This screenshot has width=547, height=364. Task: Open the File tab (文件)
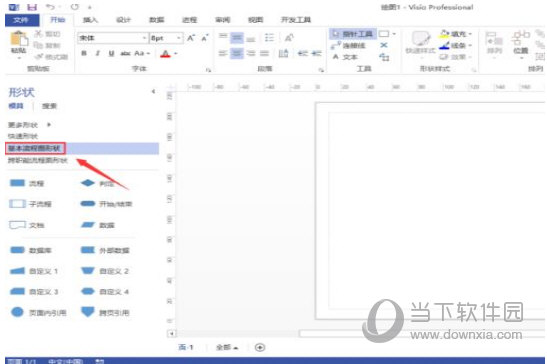tap(22, 20)
